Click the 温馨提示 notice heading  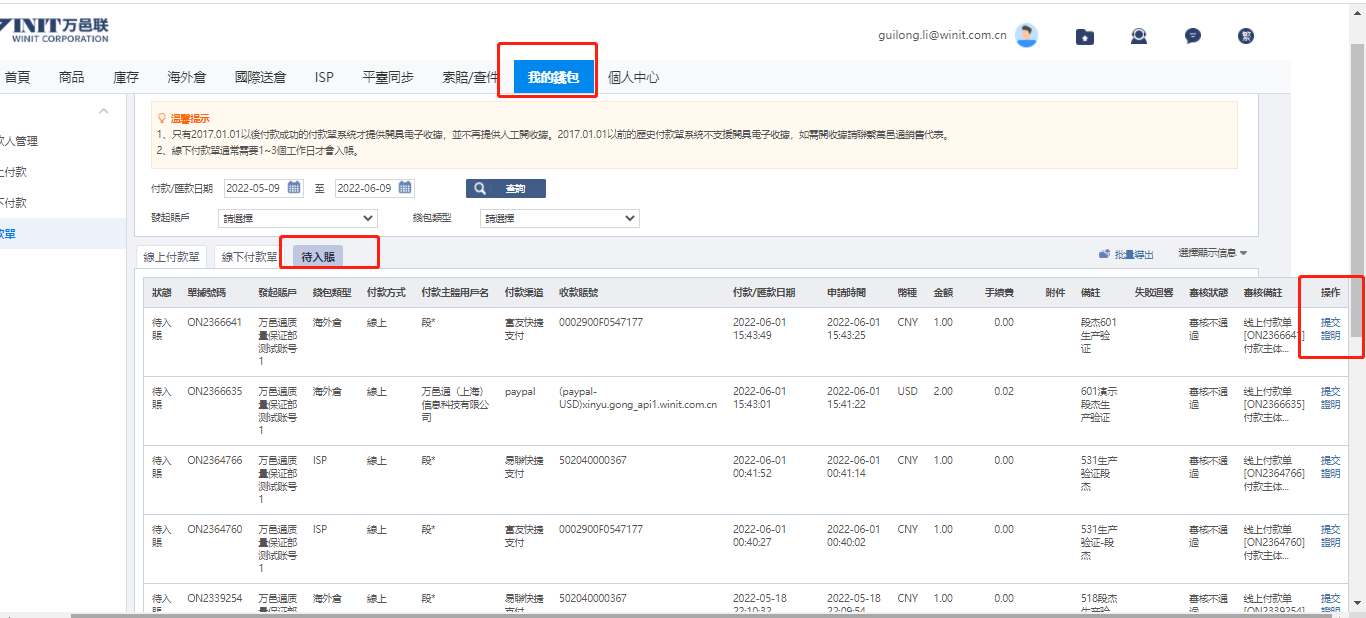click(190, 118)
